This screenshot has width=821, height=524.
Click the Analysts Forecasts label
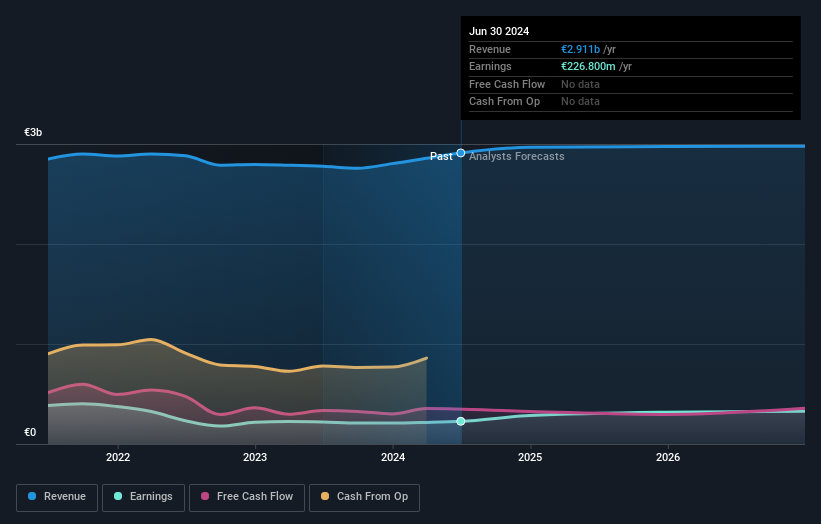pos(516,157)
